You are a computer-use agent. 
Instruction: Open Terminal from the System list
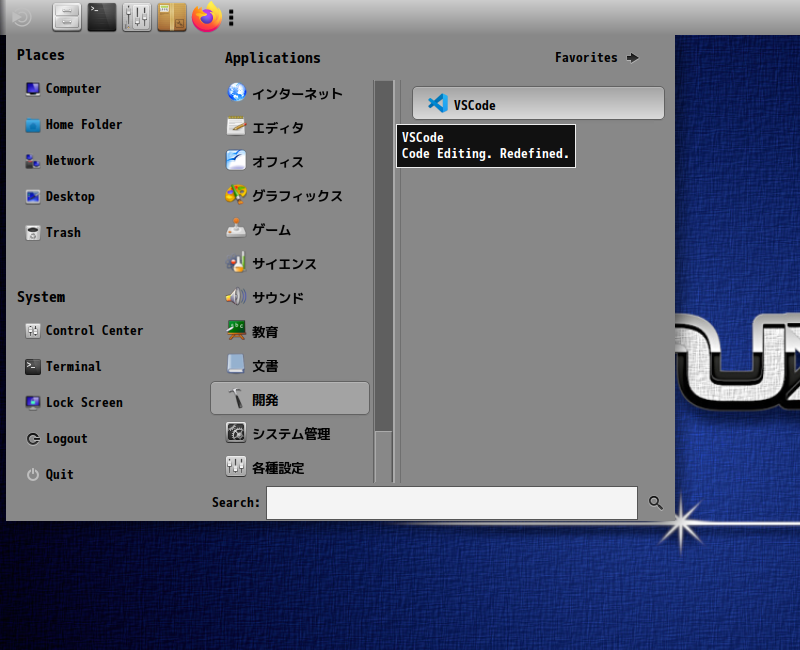click(63, 367)
